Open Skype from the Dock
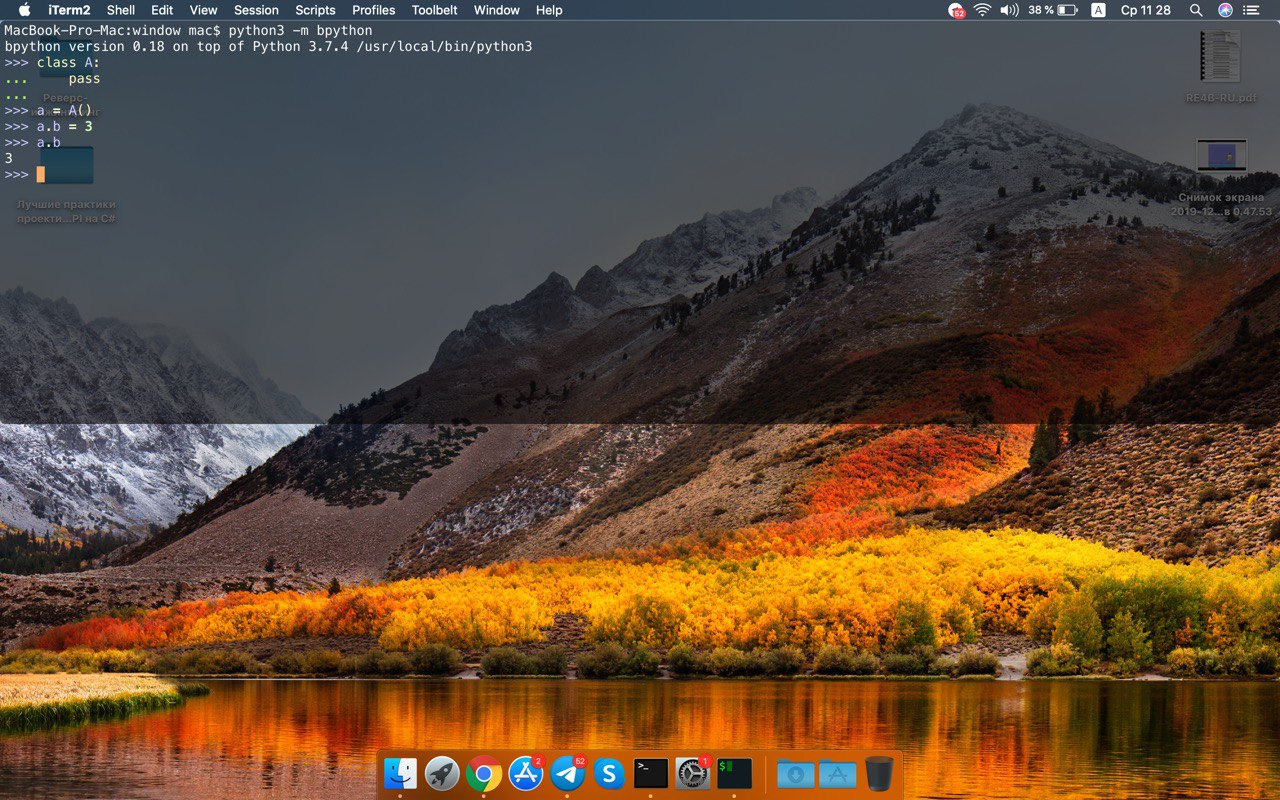 (609, 773)
